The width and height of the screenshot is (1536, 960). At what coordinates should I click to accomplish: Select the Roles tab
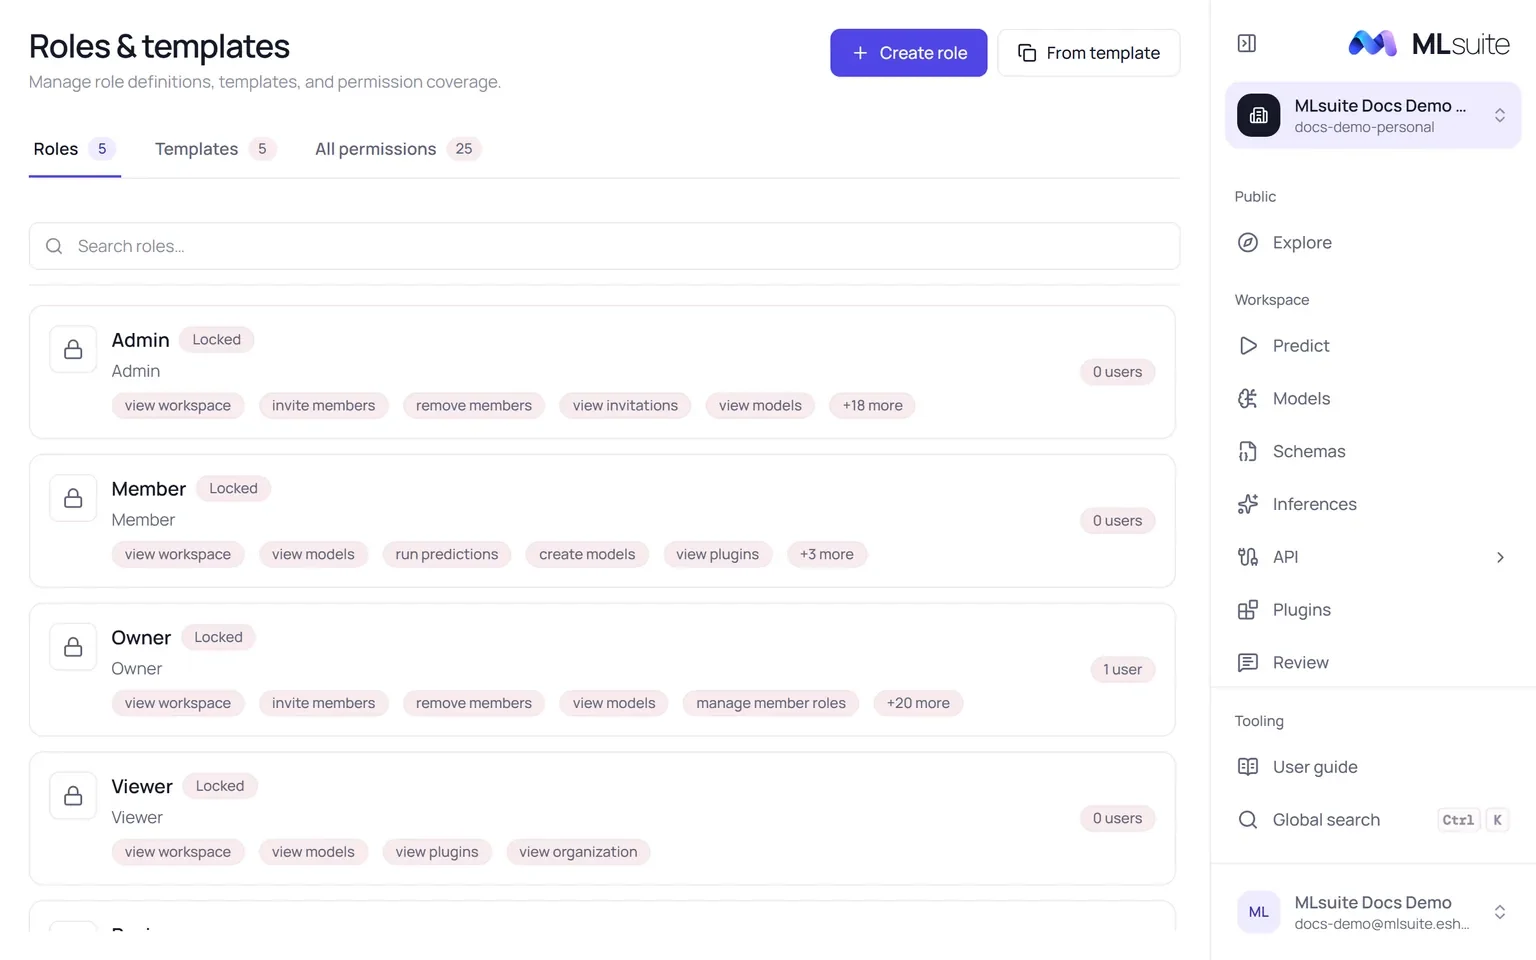[75, 149]
